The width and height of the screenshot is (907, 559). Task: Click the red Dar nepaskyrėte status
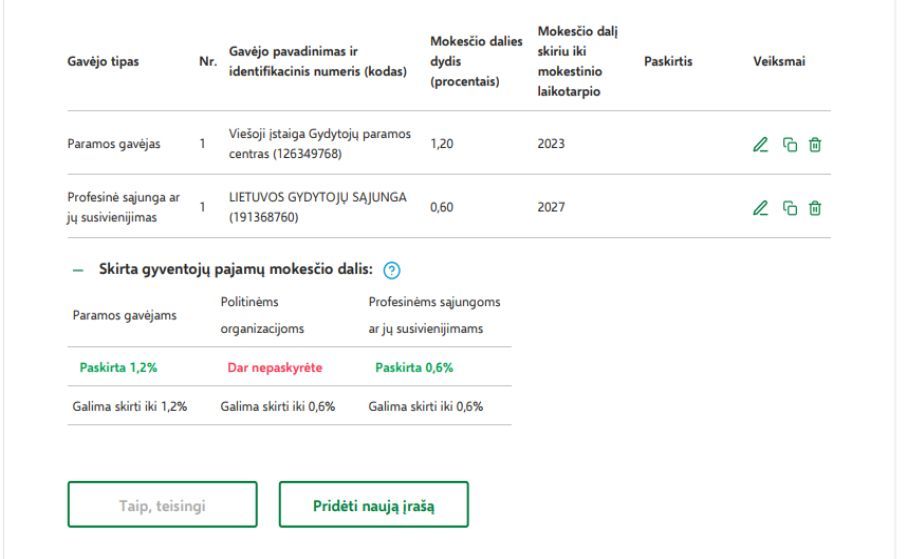tap(275, 367)
